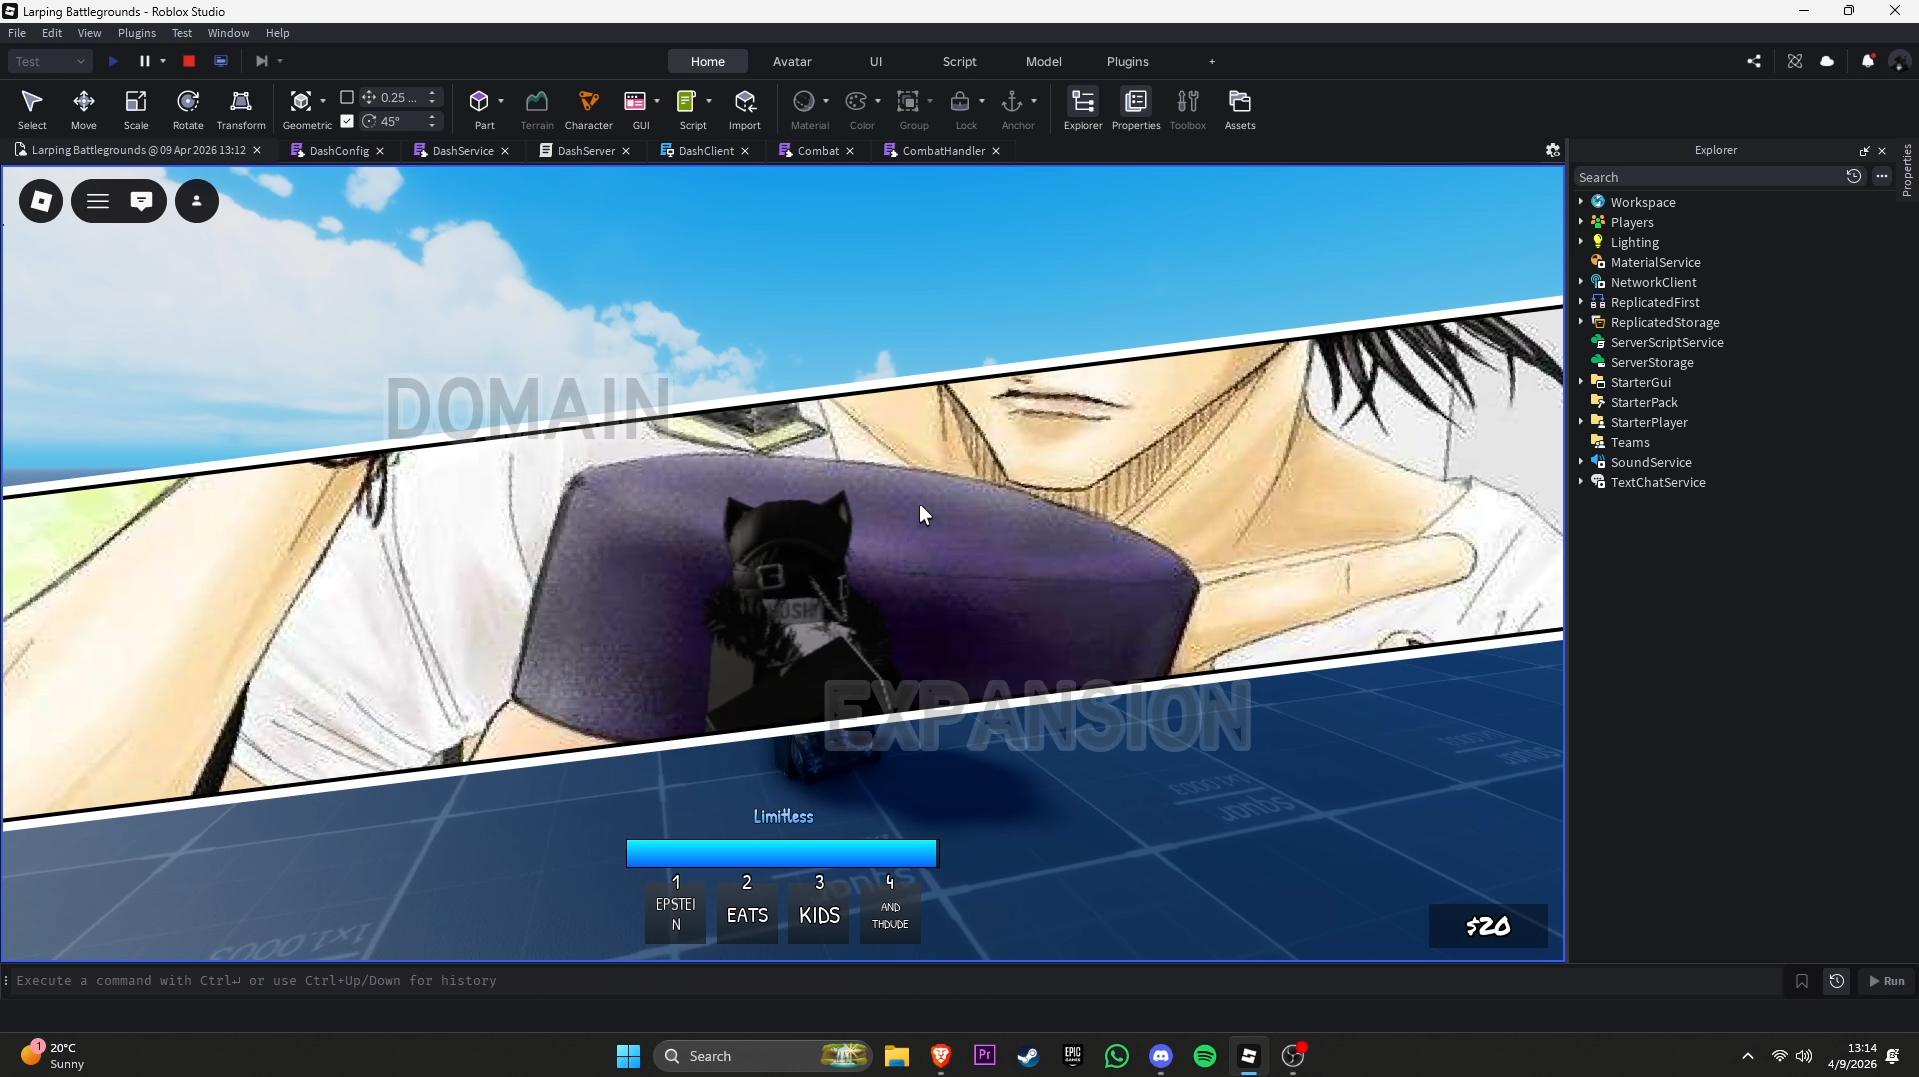Screen dimensions: 1919x1077
Task: Click the Explorer search field
Action: (1708, 177)
